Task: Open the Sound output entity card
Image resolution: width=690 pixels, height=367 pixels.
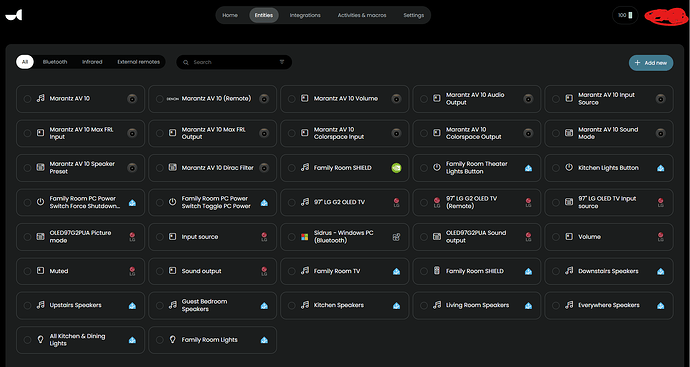Action: 213,271
